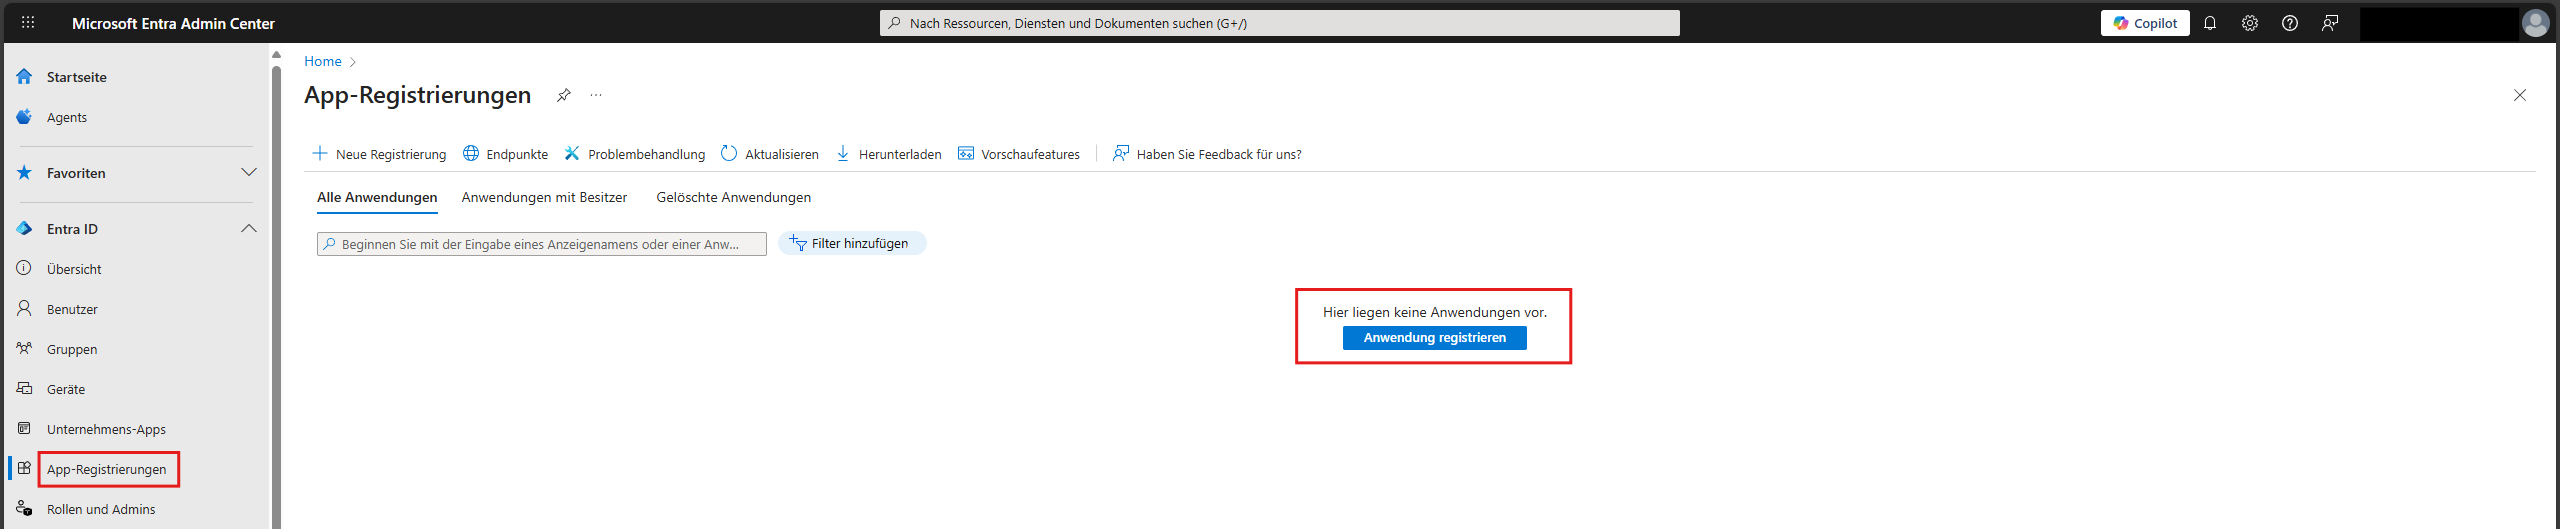Click the Home breadcrumb link

coord(322,61)
